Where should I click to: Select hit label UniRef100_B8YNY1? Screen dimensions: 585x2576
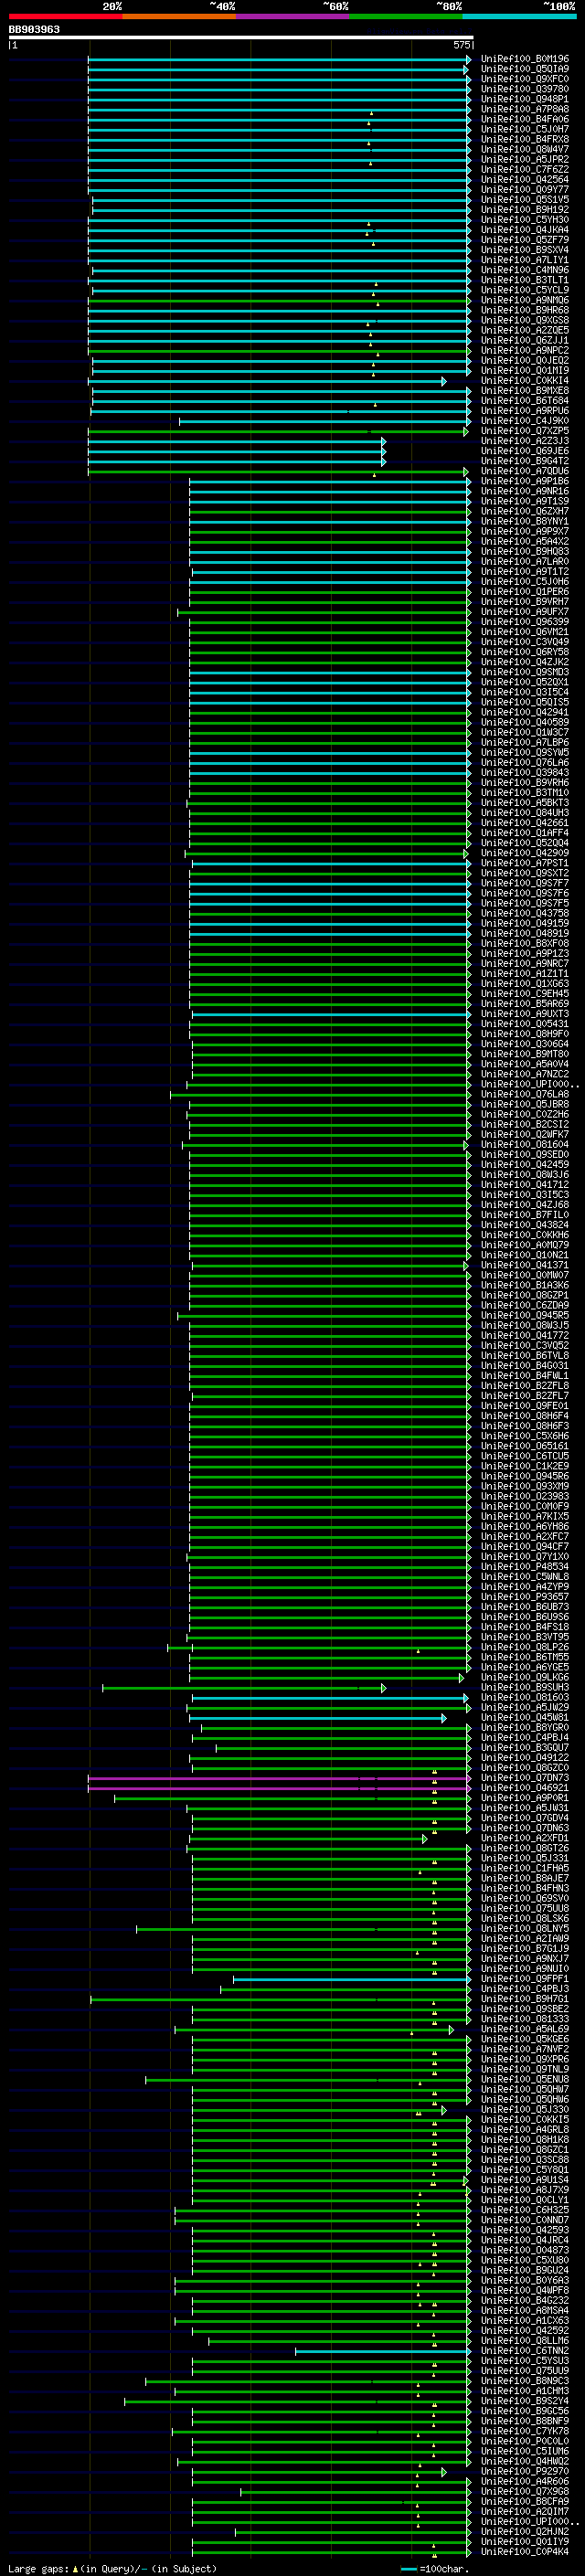tap(525, 522)
